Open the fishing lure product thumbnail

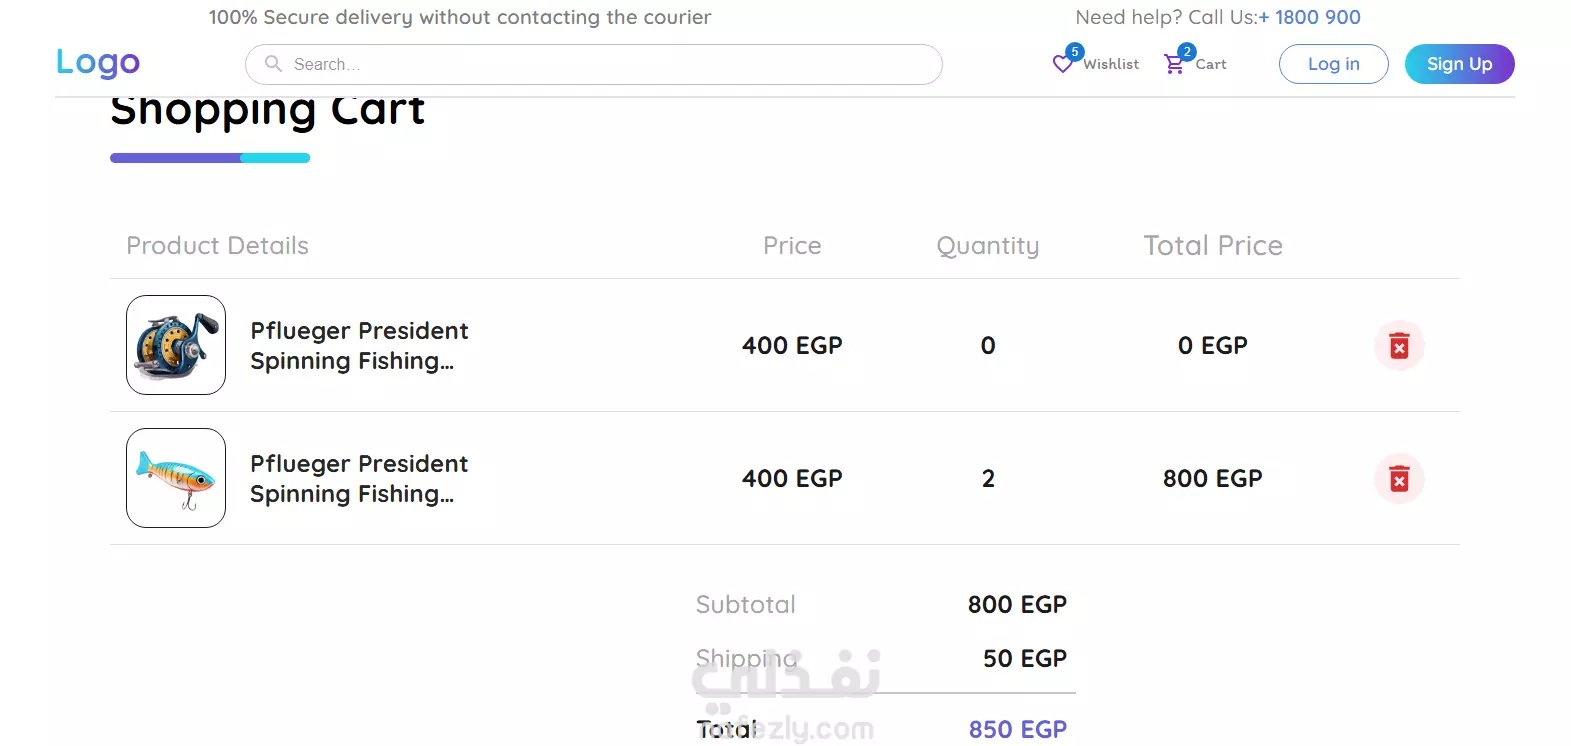point(176,478)
